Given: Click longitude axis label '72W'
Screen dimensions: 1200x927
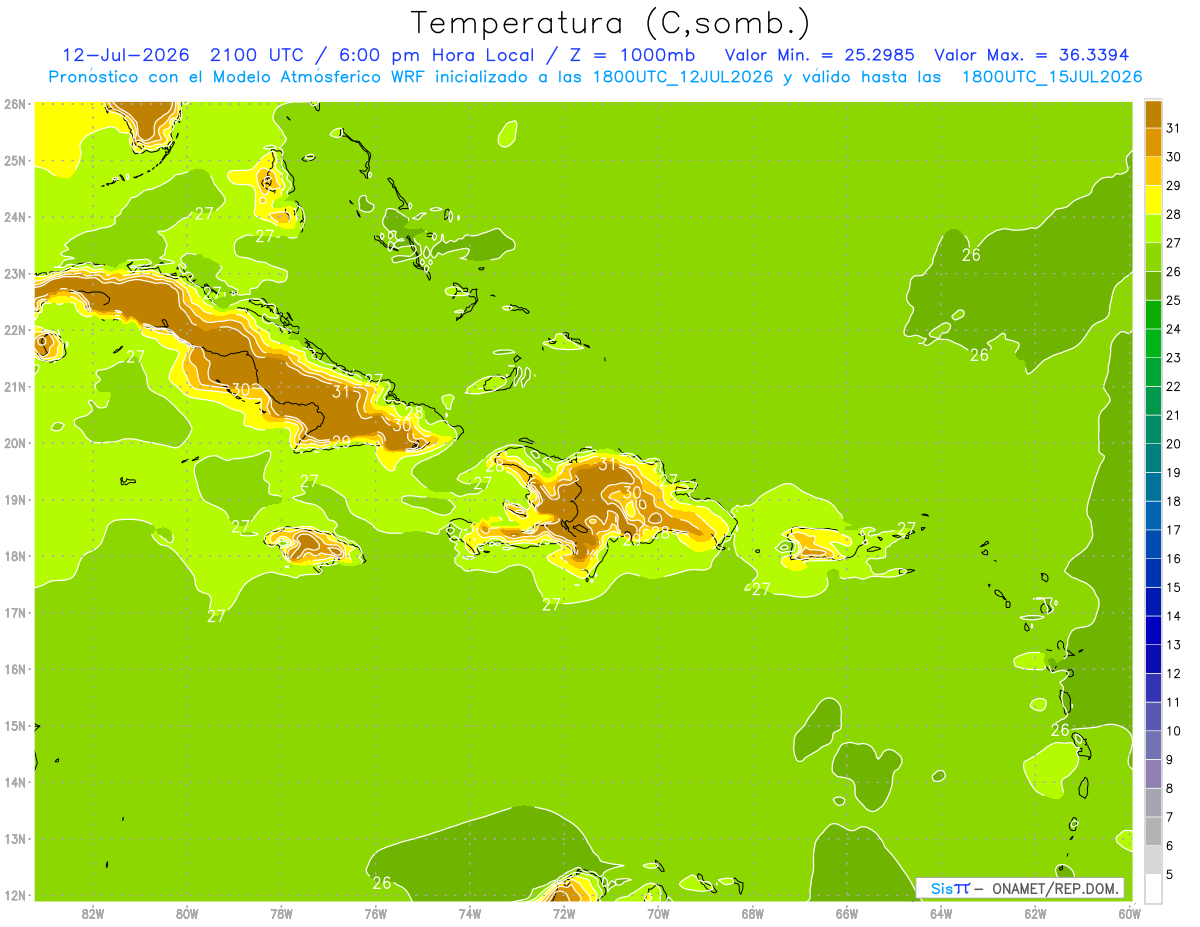Looking at the screenshot, I should [564, 913].
